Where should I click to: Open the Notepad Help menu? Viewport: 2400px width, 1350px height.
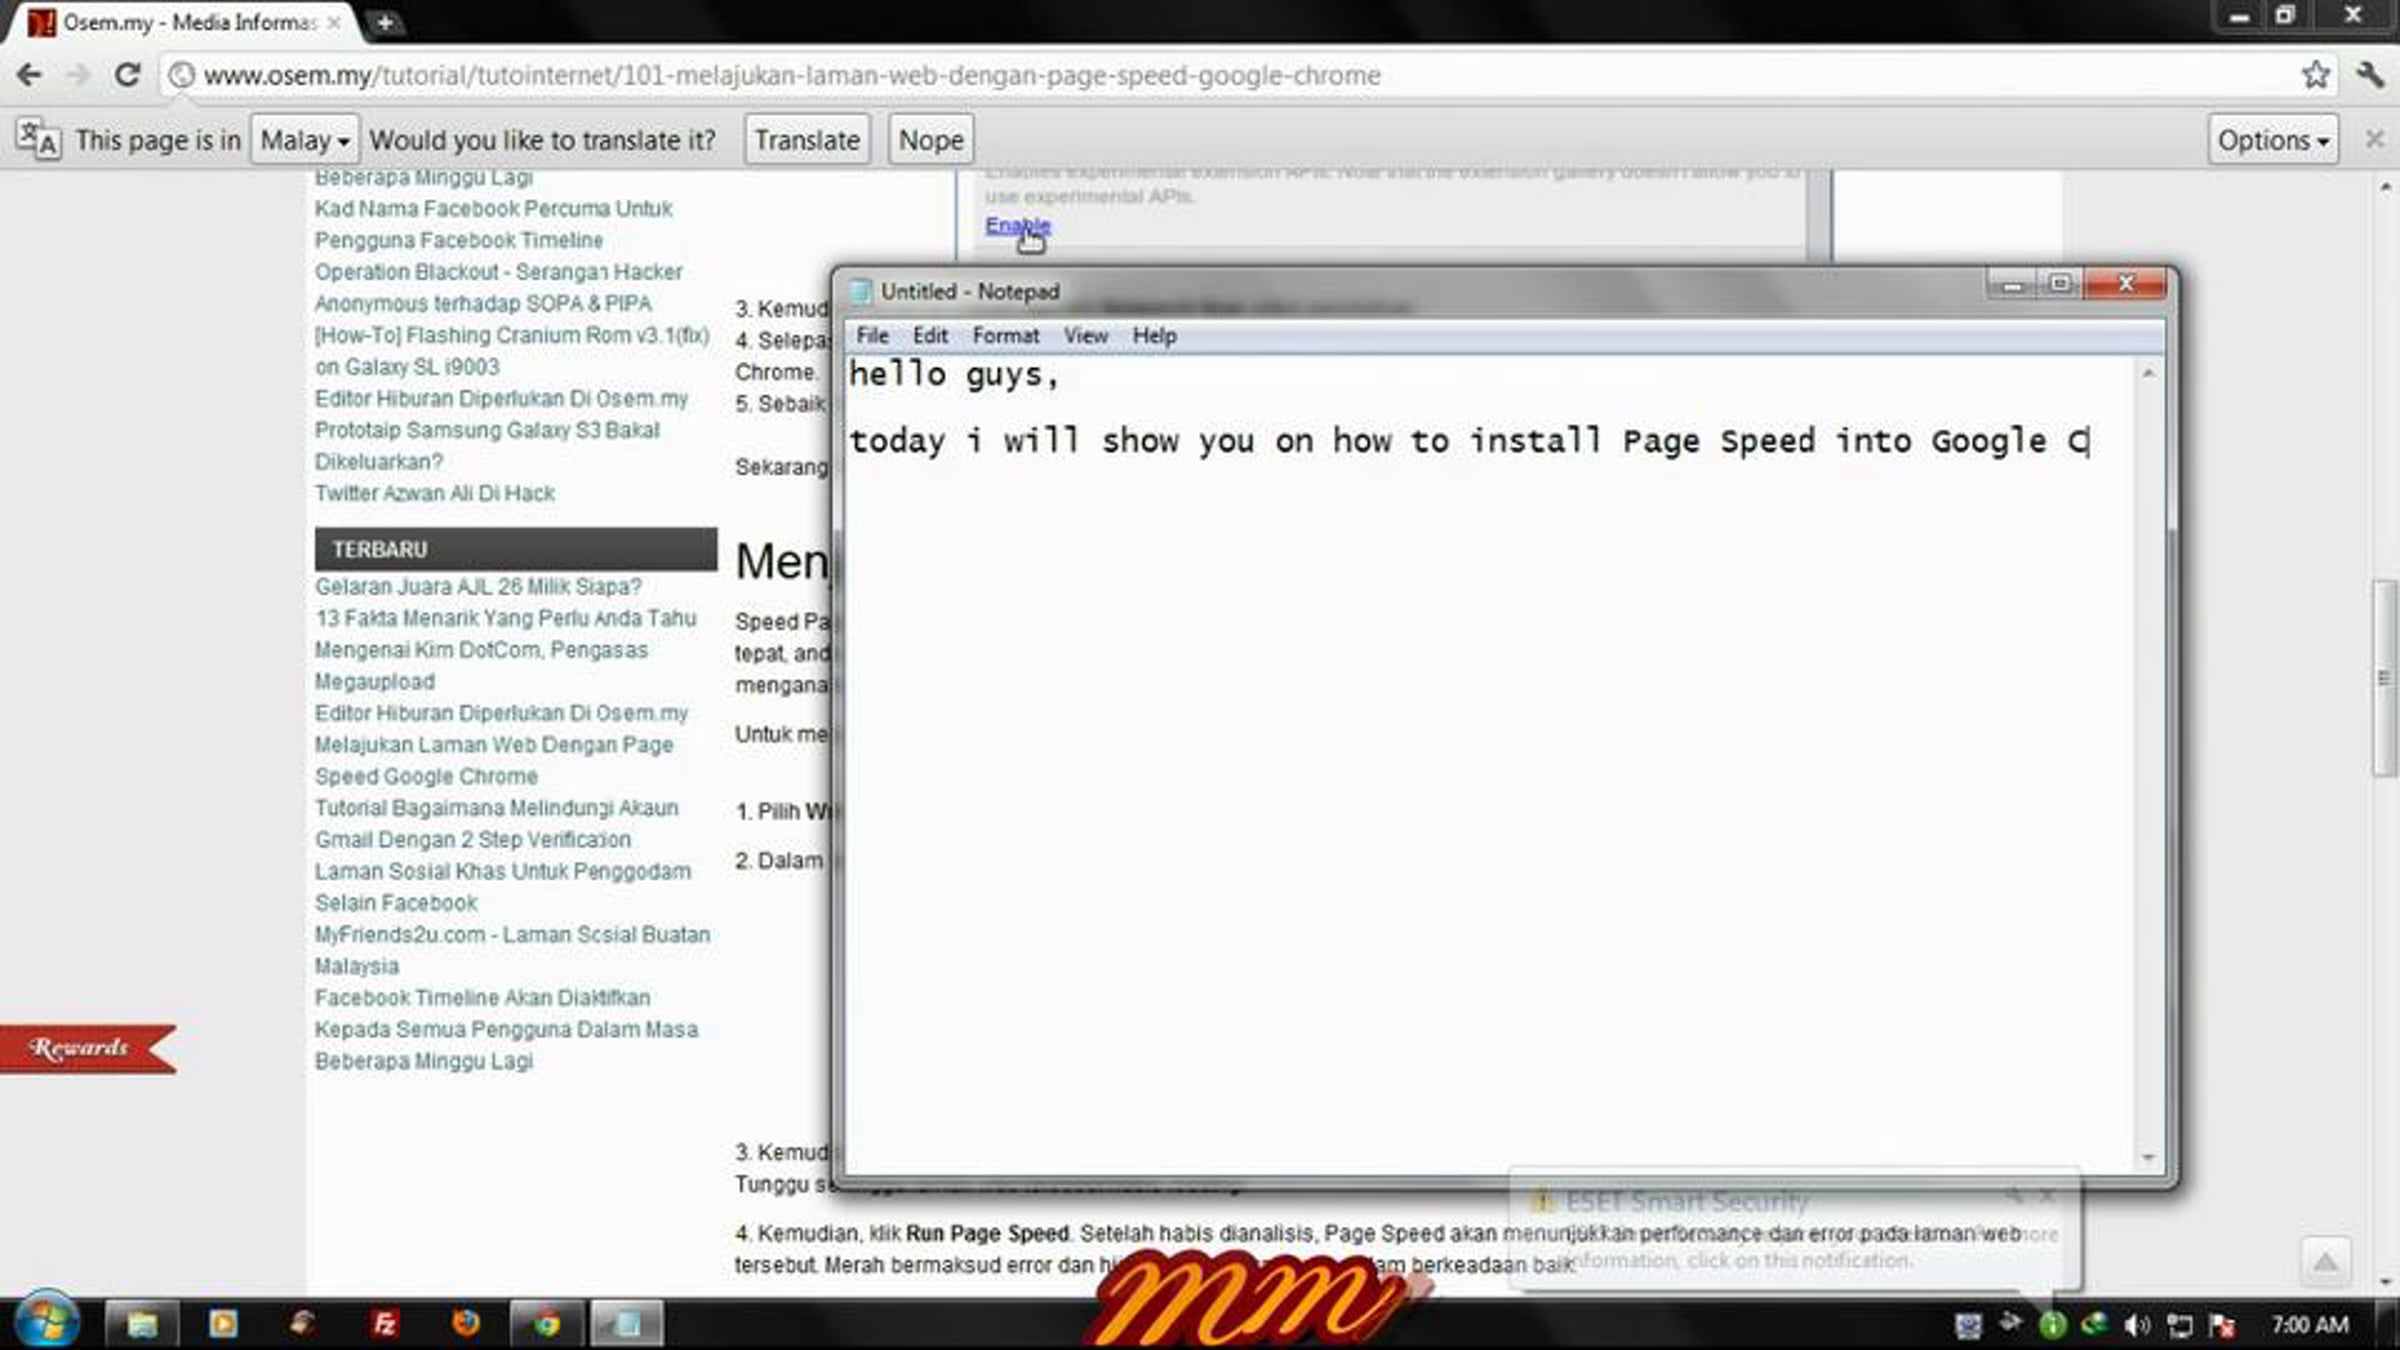tap(1154, 336)
